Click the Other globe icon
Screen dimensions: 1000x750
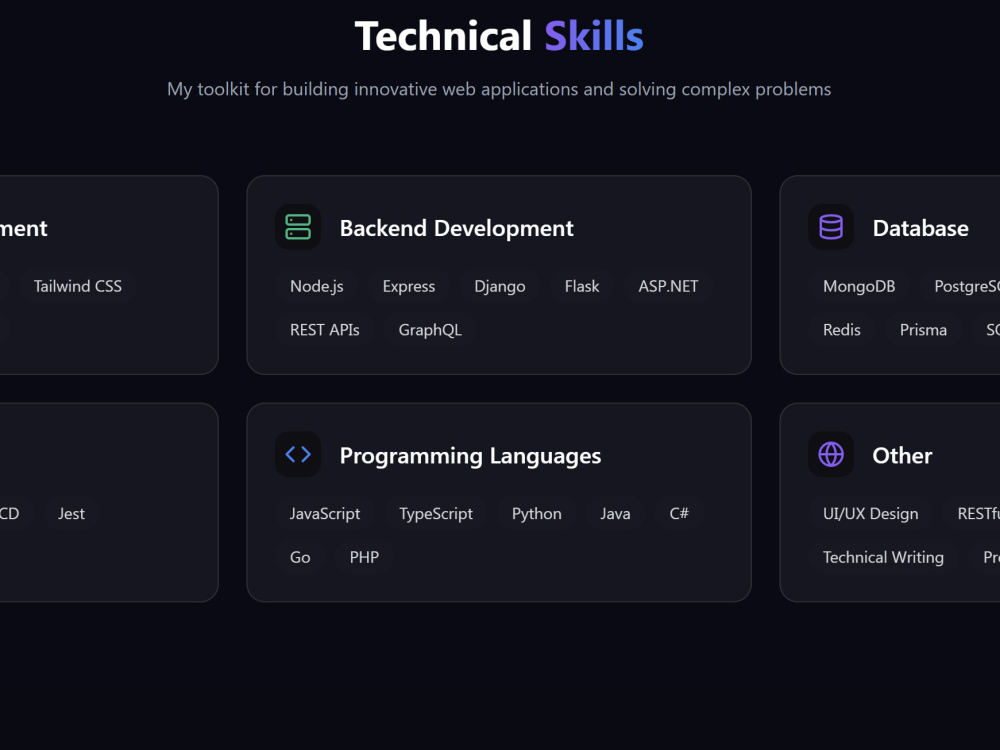point(831,454)
